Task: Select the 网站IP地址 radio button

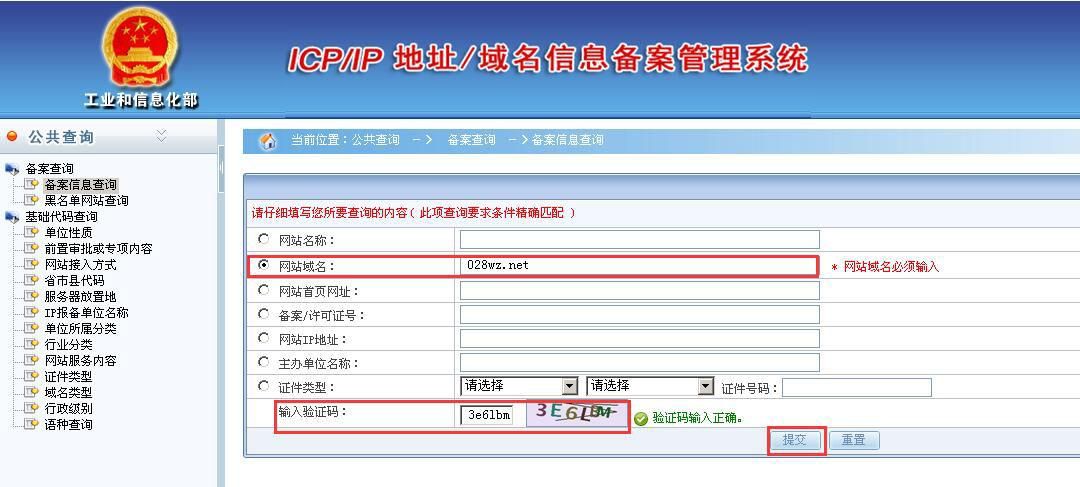Action: click(x=264, y=338)
